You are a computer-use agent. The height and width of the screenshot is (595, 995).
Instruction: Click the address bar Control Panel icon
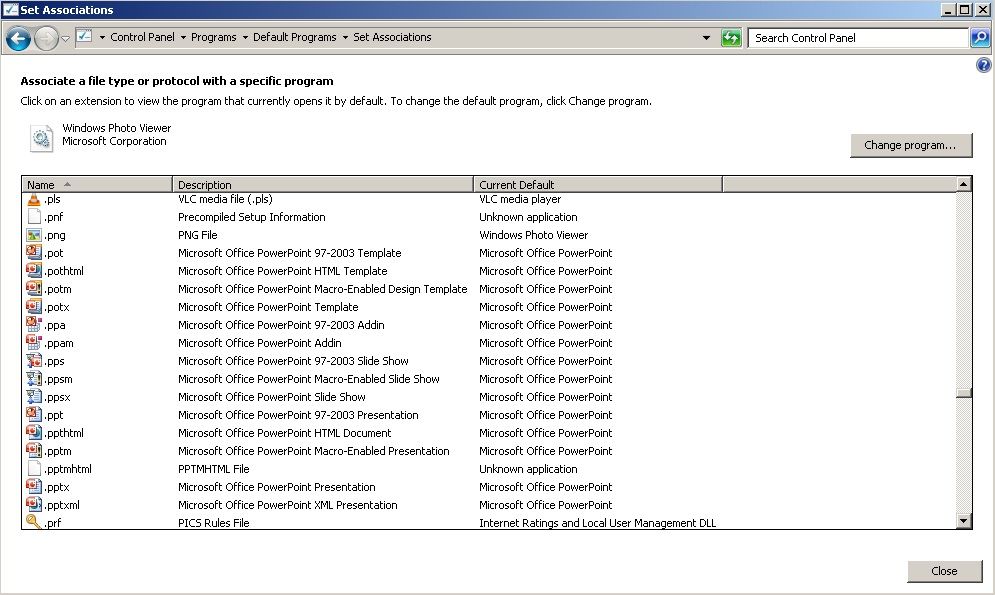84,36
